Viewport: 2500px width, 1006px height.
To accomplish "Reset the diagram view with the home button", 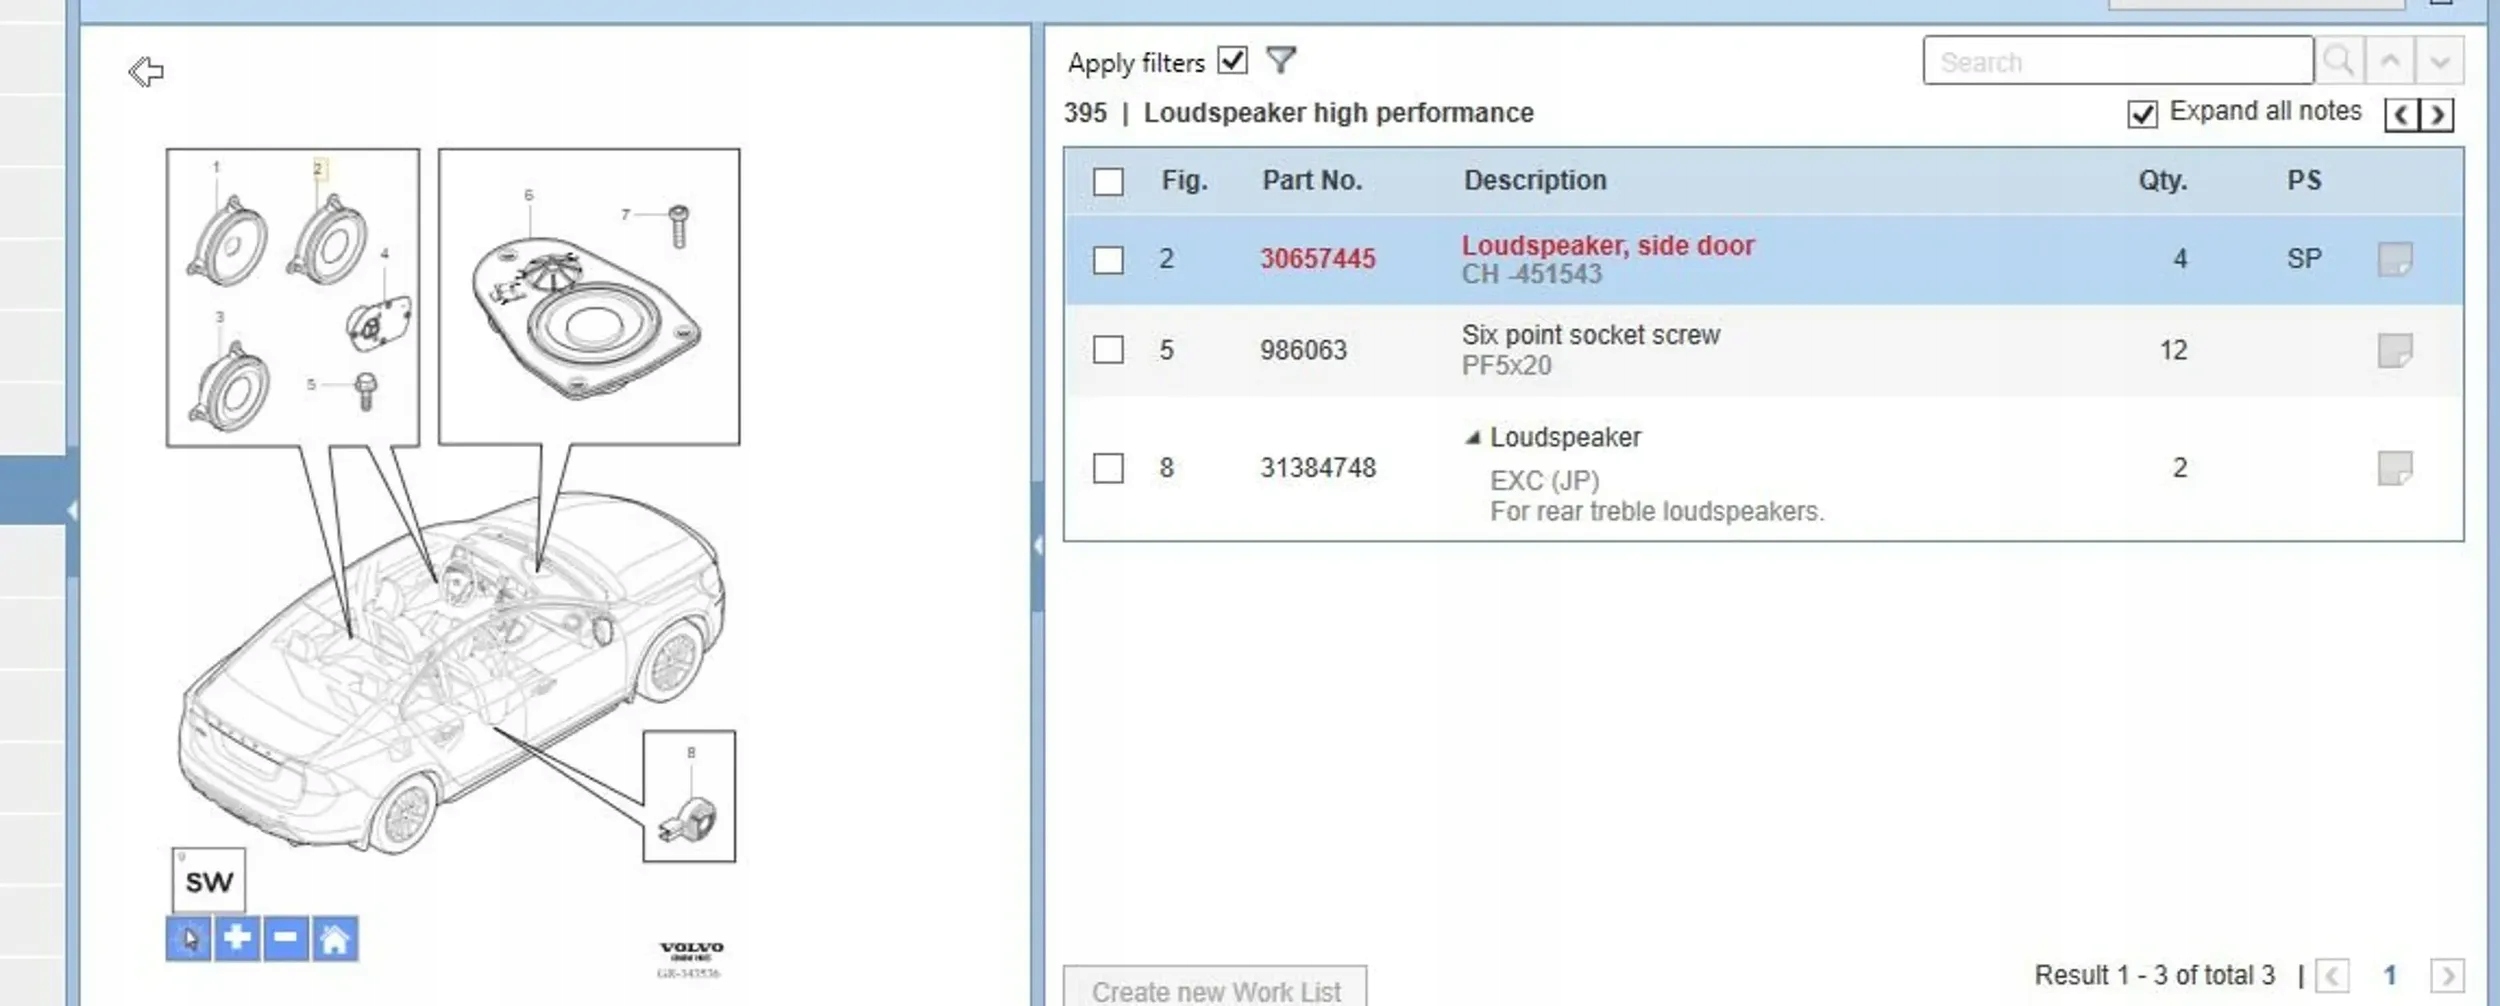I will click(x=335, y=938).
